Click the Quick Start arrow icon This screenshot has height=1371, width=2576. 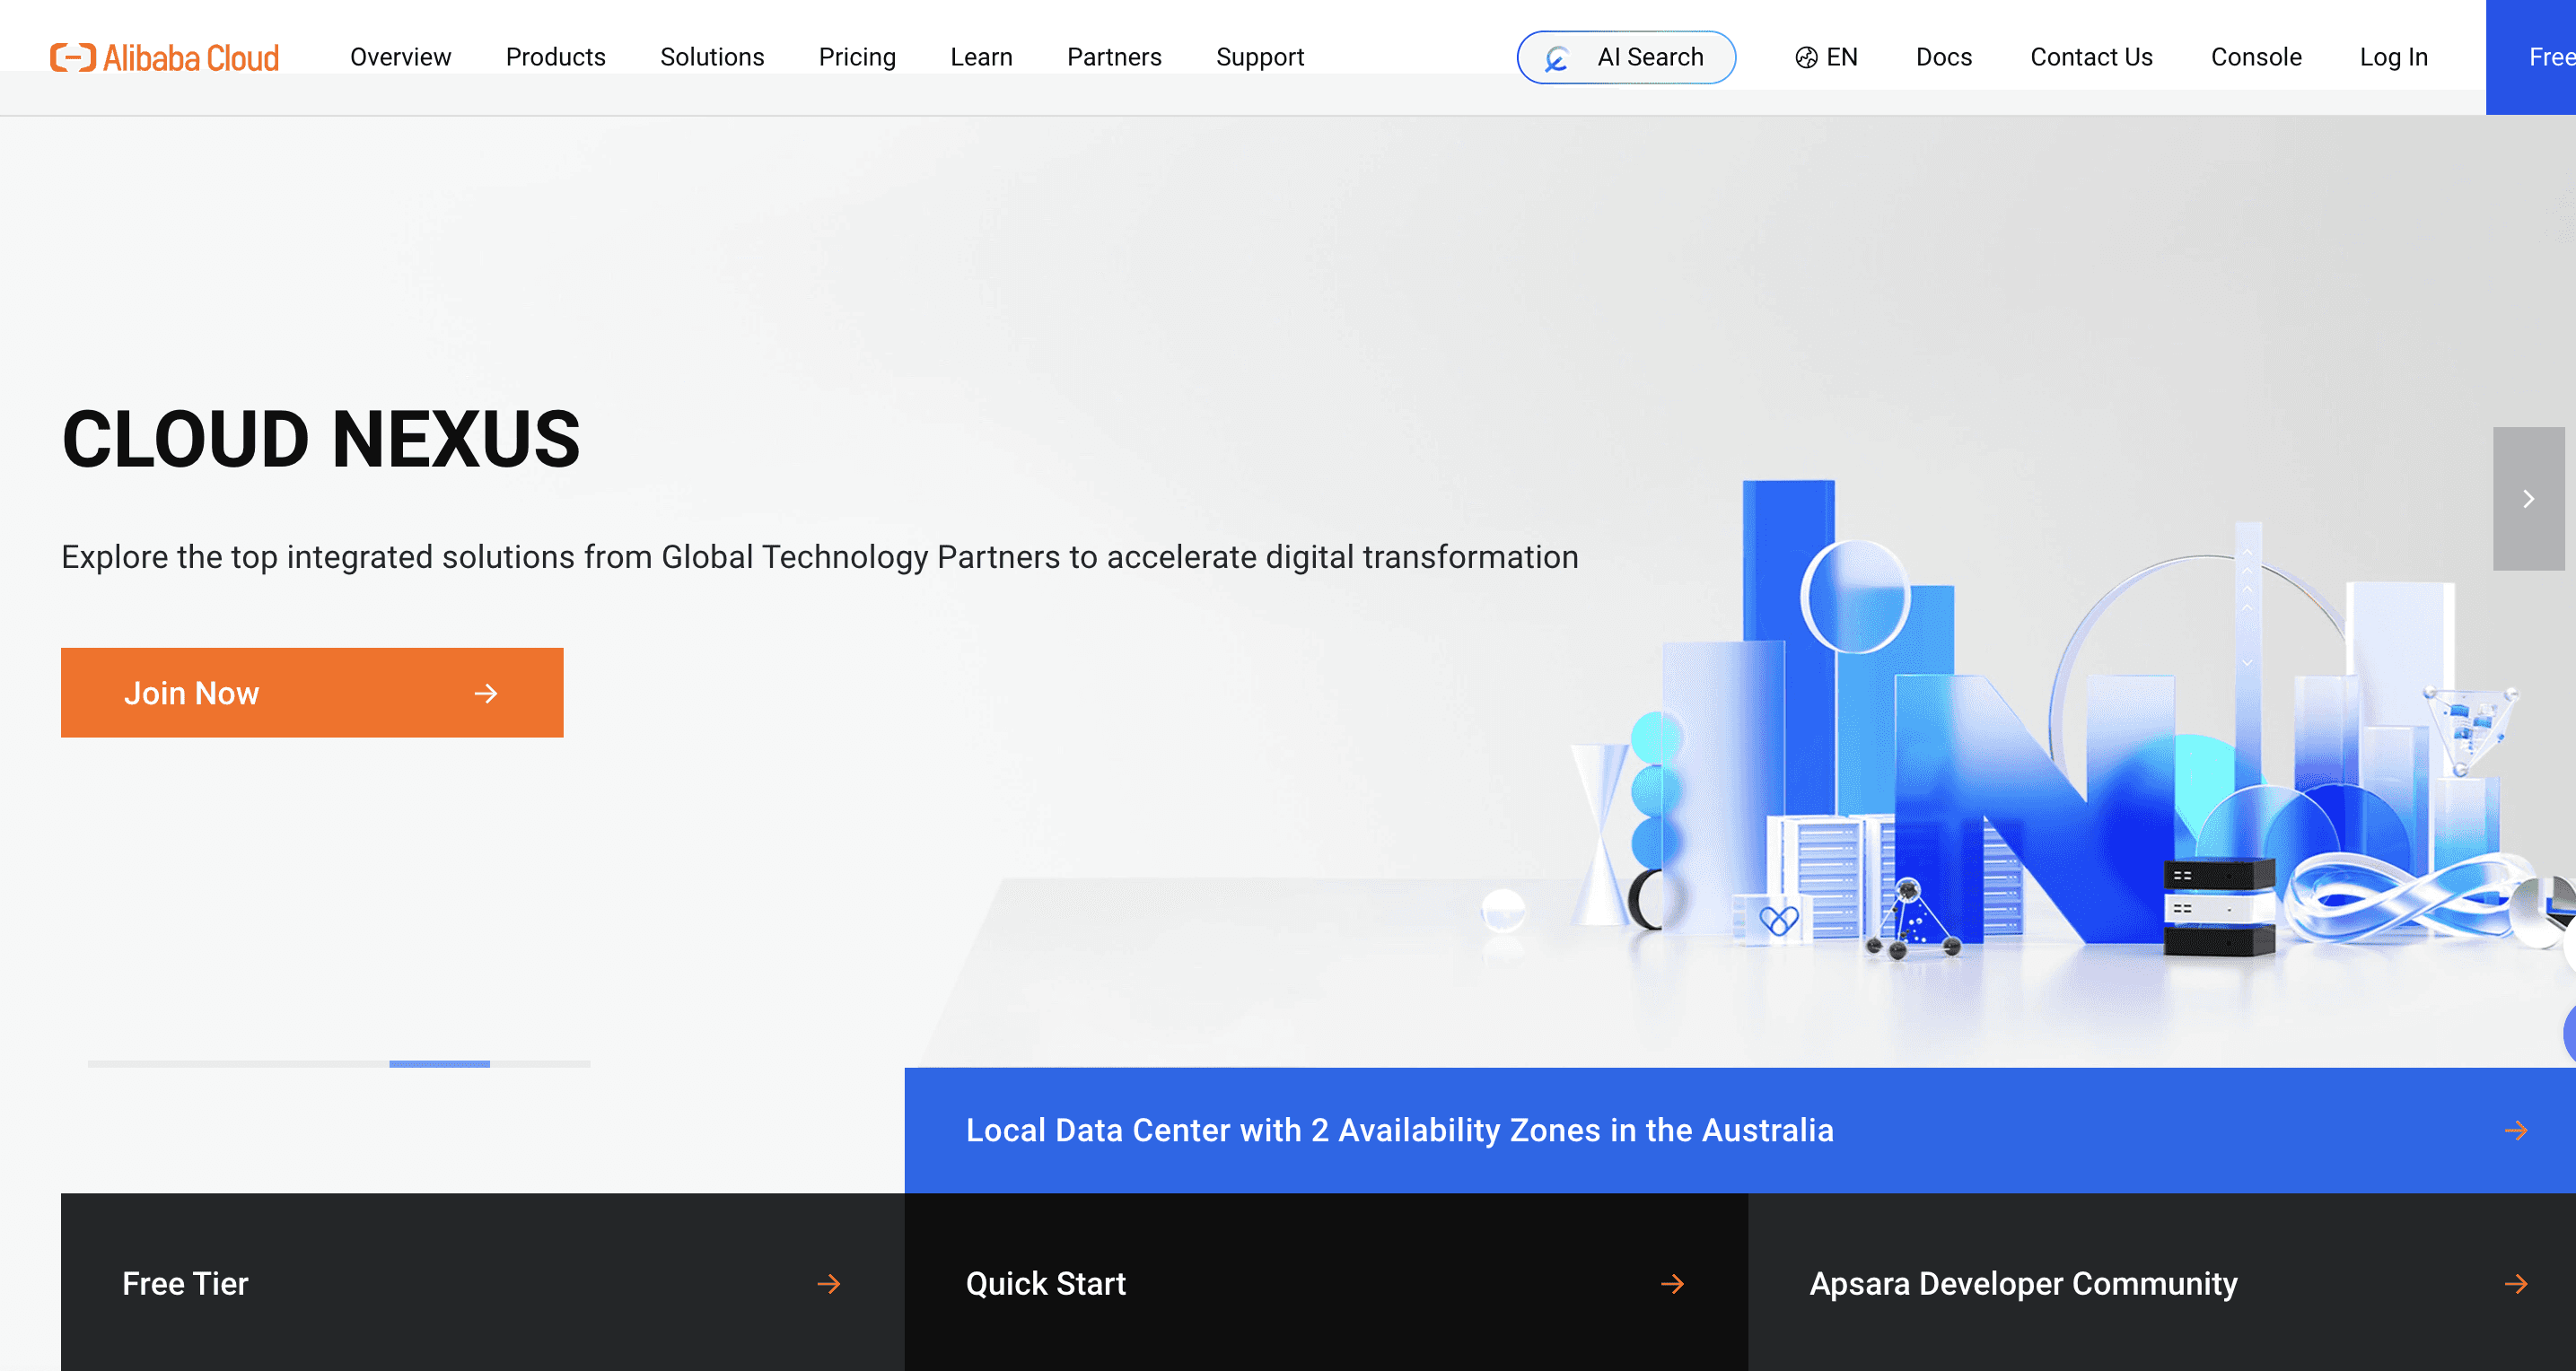tap(1672, 1283)
